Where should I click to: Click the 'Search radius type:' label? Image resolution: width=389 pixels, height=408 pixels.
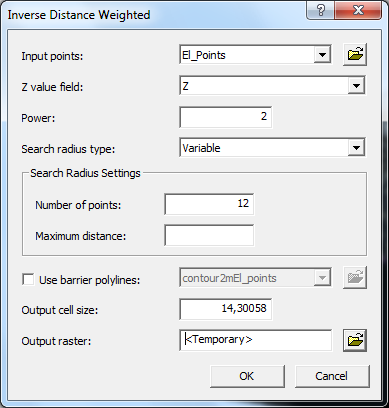click(x=68, y=149)
